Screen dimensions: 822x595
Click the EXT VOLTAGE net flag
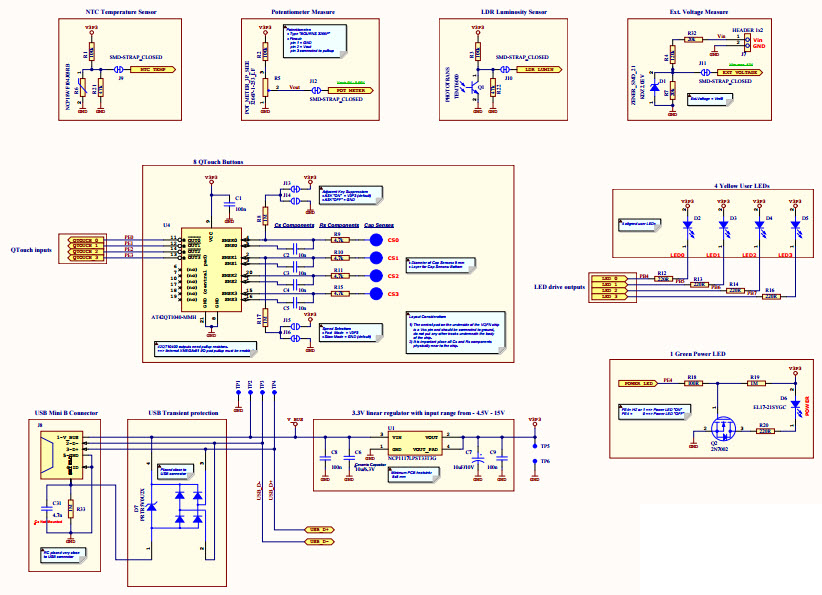741,72
